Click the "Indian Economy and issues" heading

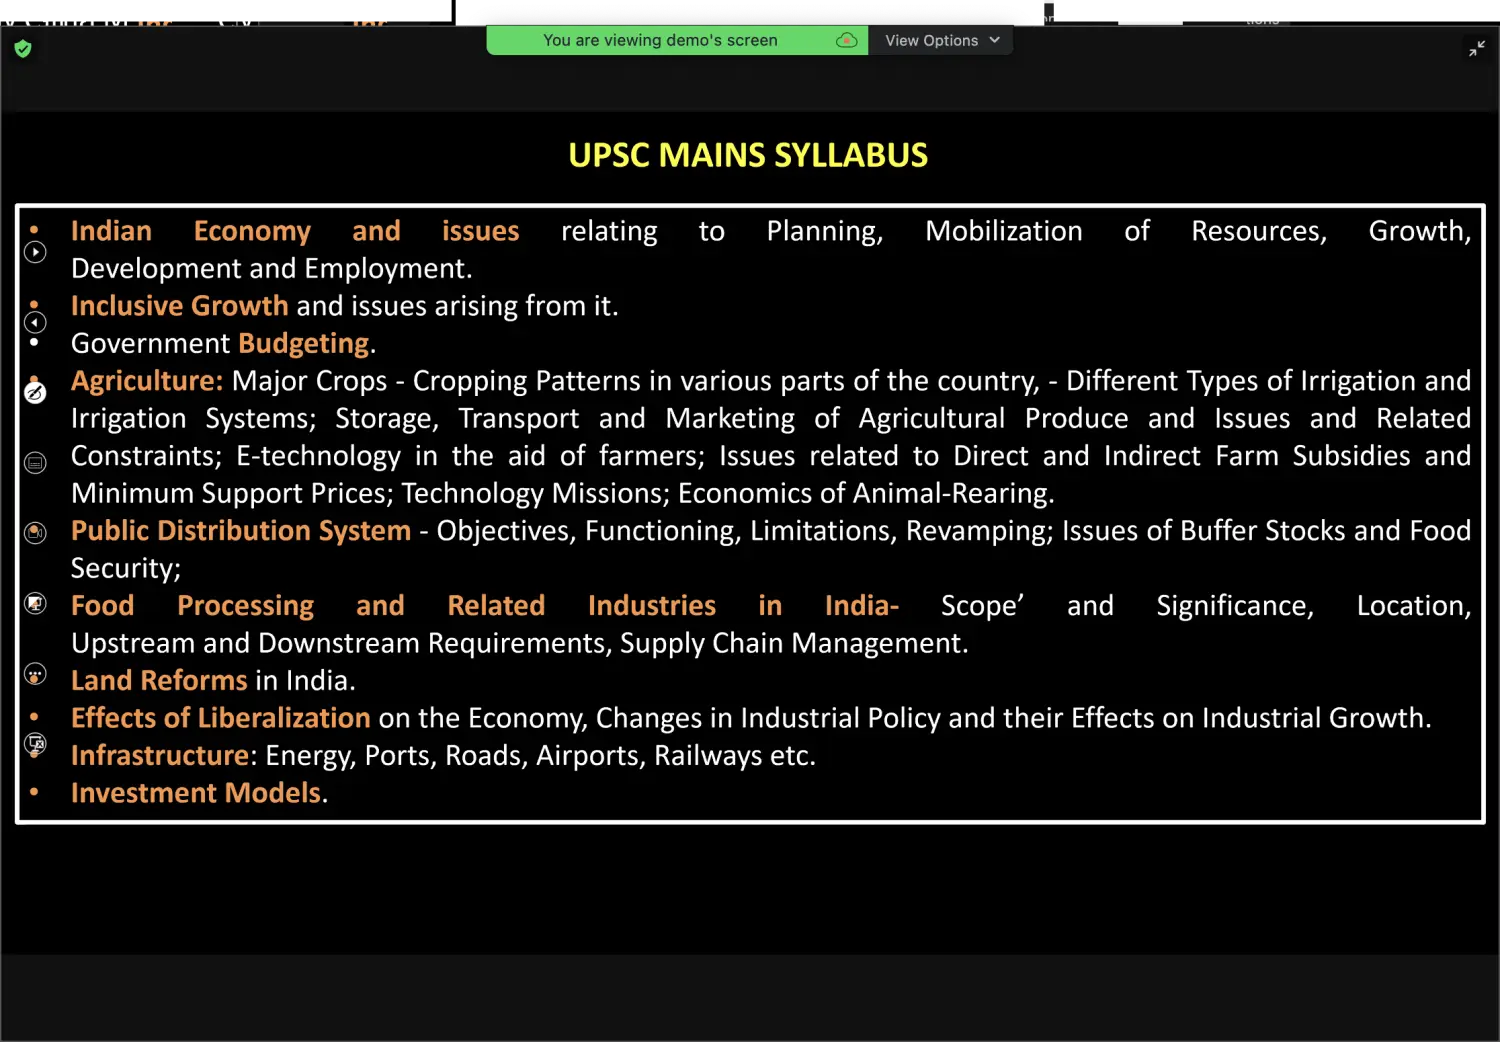click(295, 231)
